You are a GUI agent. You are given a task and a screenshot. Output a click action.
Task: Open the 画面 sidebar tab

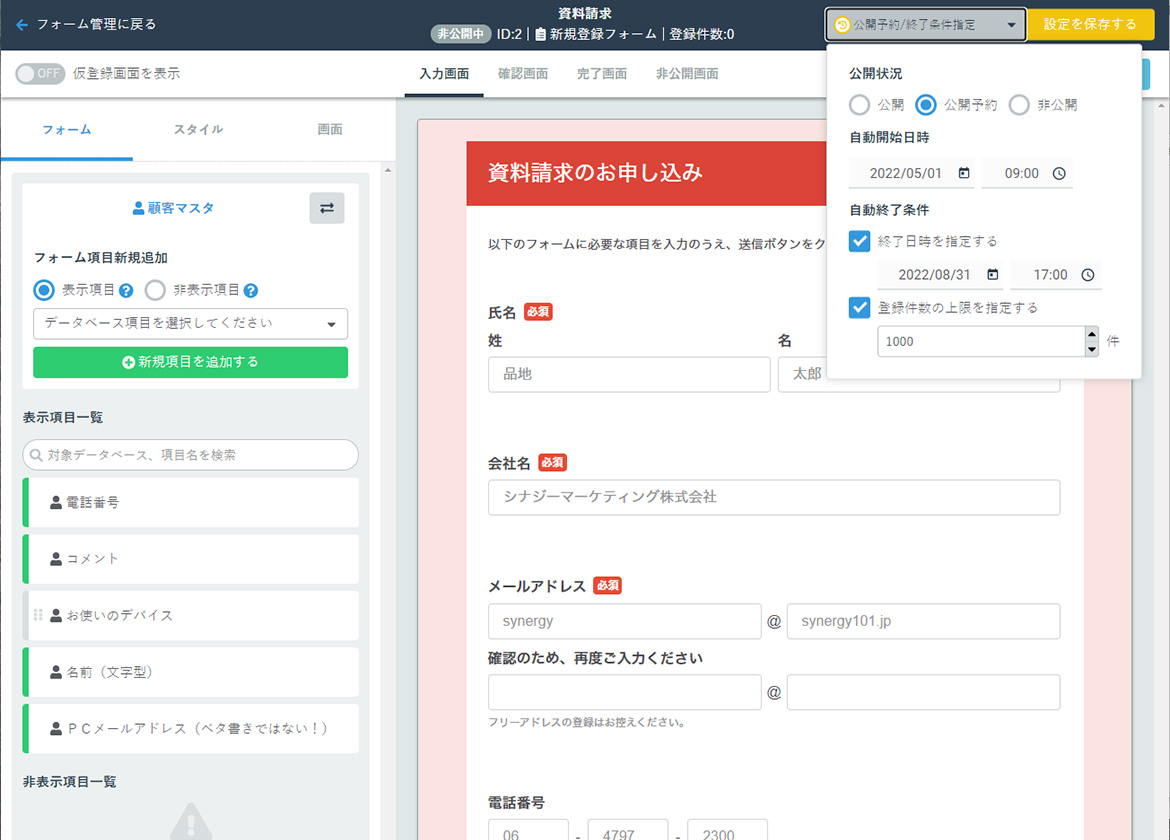pos(330,130)
